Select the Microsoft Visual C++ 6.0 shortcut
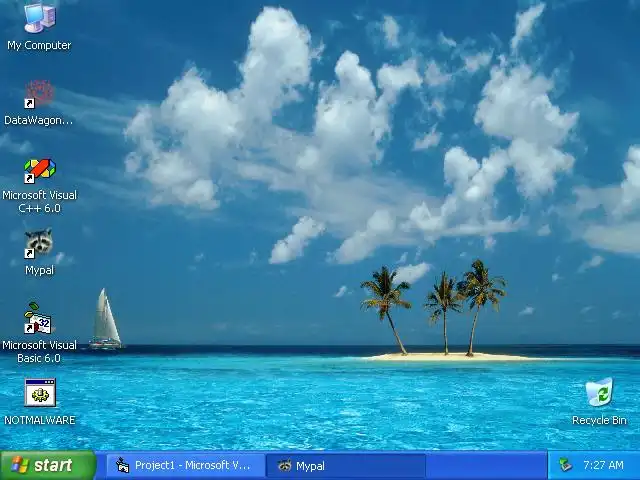 tap(39, 171)
